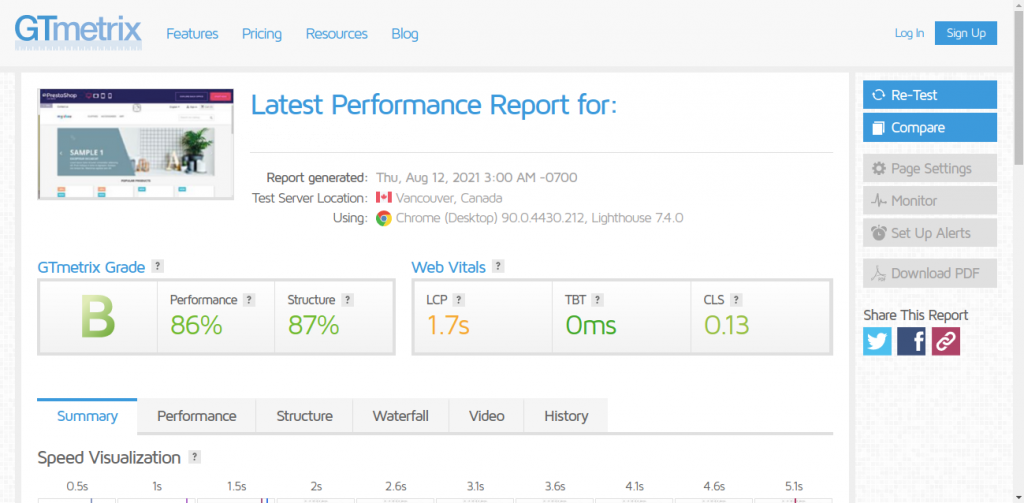The width and height of the screenshot is (1024, 503).
Task: Share report via Facebook icon
Action: 911,341
